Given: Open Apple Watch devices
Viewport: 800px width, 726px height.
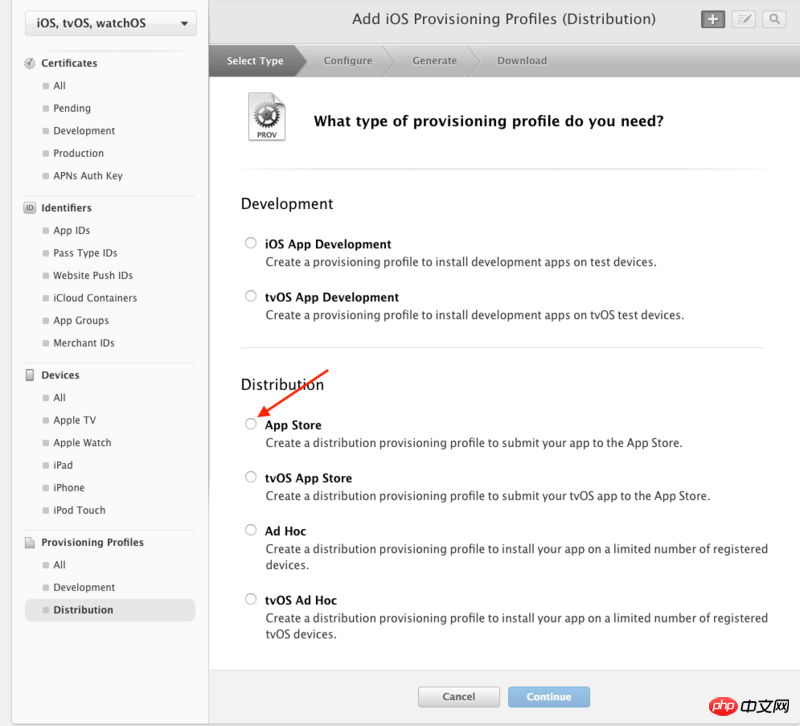Looking at the screenshot, I should click(82, 442).
